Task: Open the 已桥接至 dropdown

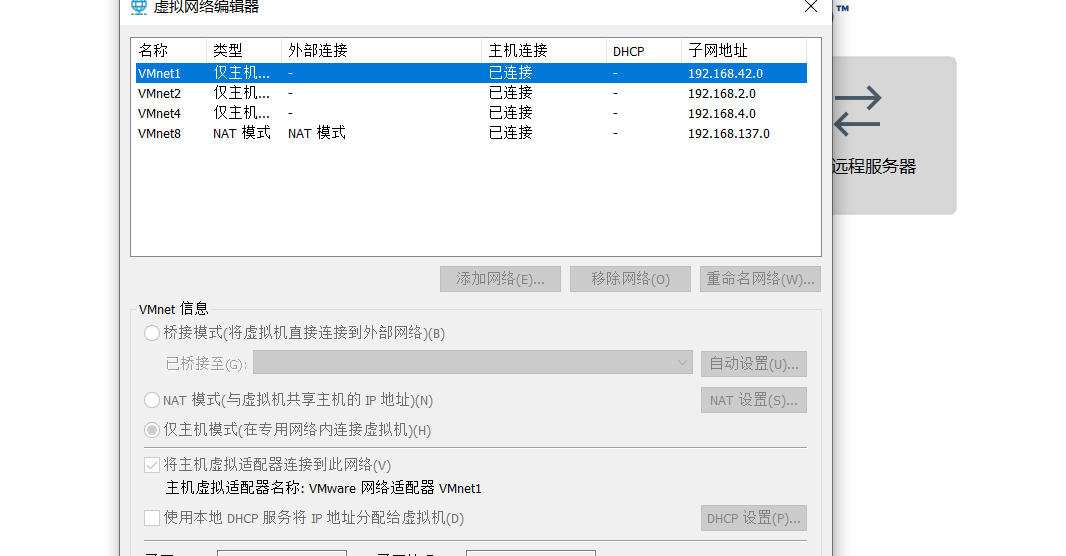Action: point(472,363)
